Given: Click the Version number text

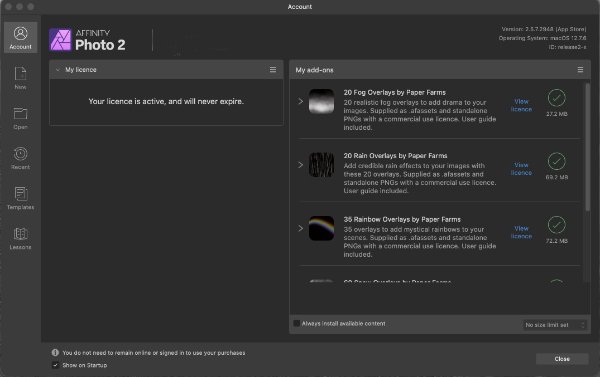Looking at the screenshot, I should 544,29.
